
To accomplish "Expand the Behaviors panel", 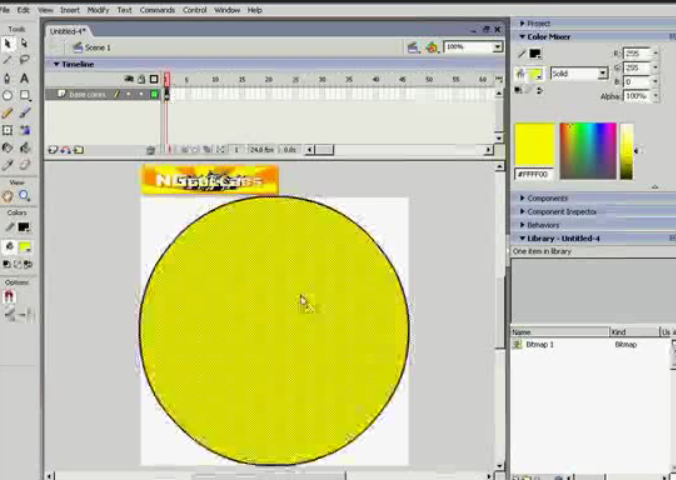I will coord(543,225).
